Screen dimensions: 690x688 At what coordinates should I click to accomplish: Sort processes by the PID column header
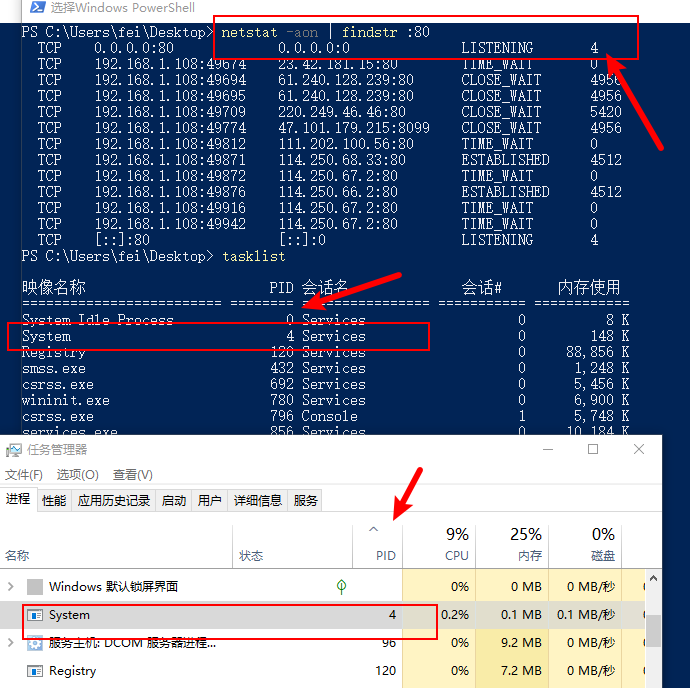[377, 546]
